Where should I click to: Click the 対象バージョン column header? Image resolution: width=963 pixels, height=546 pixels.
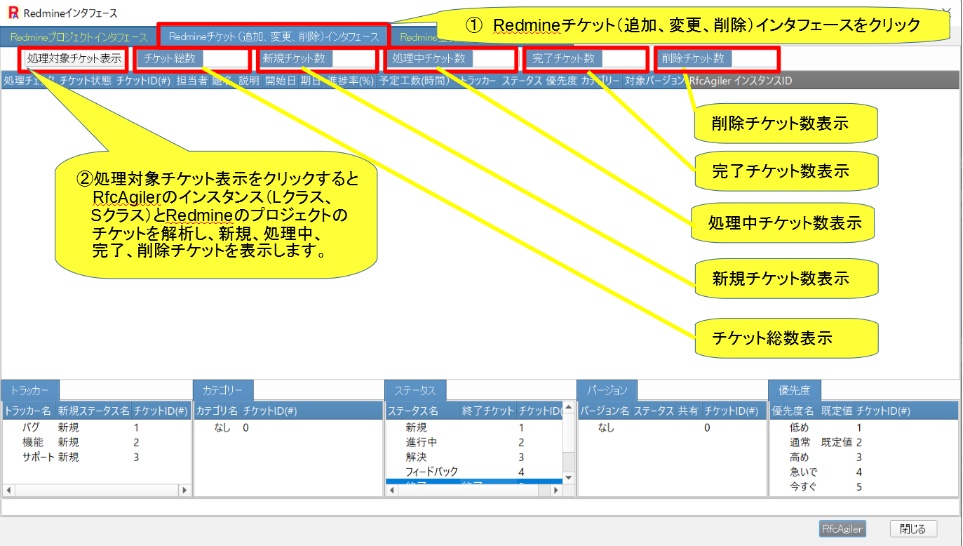[x=654, y=80]
